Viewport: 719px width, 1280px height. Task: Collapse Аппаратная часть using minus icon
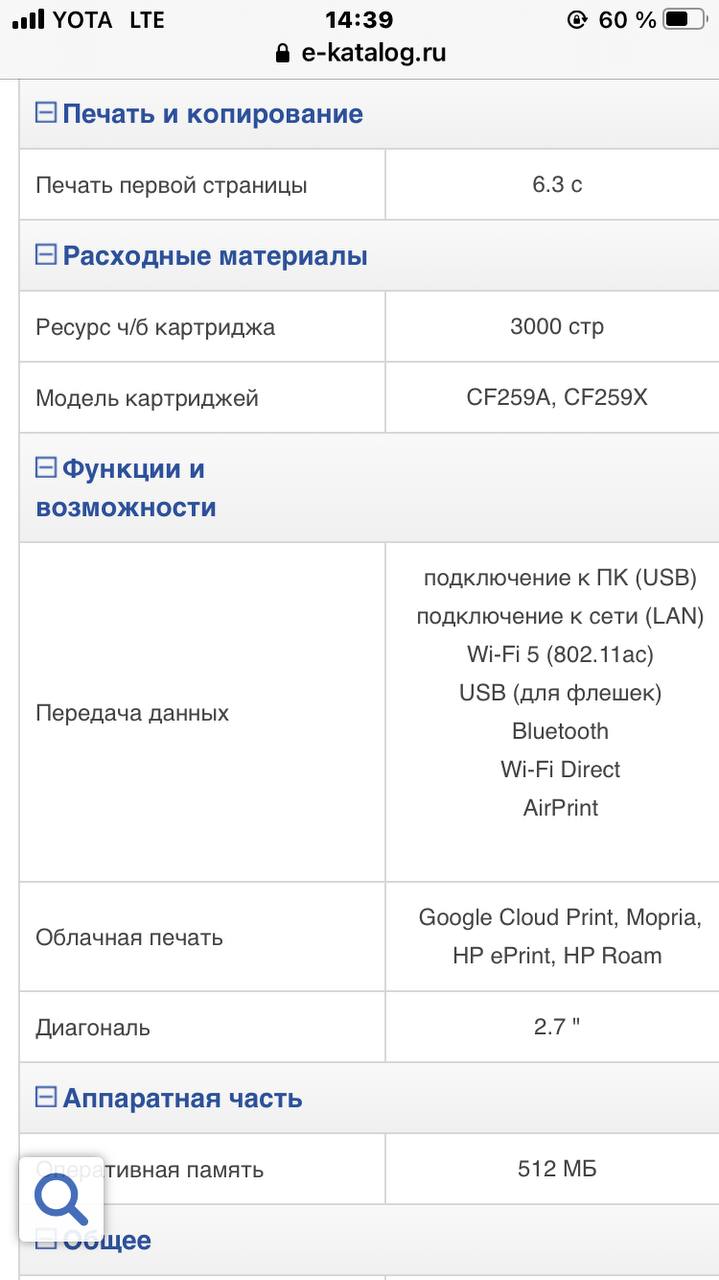46,1097
